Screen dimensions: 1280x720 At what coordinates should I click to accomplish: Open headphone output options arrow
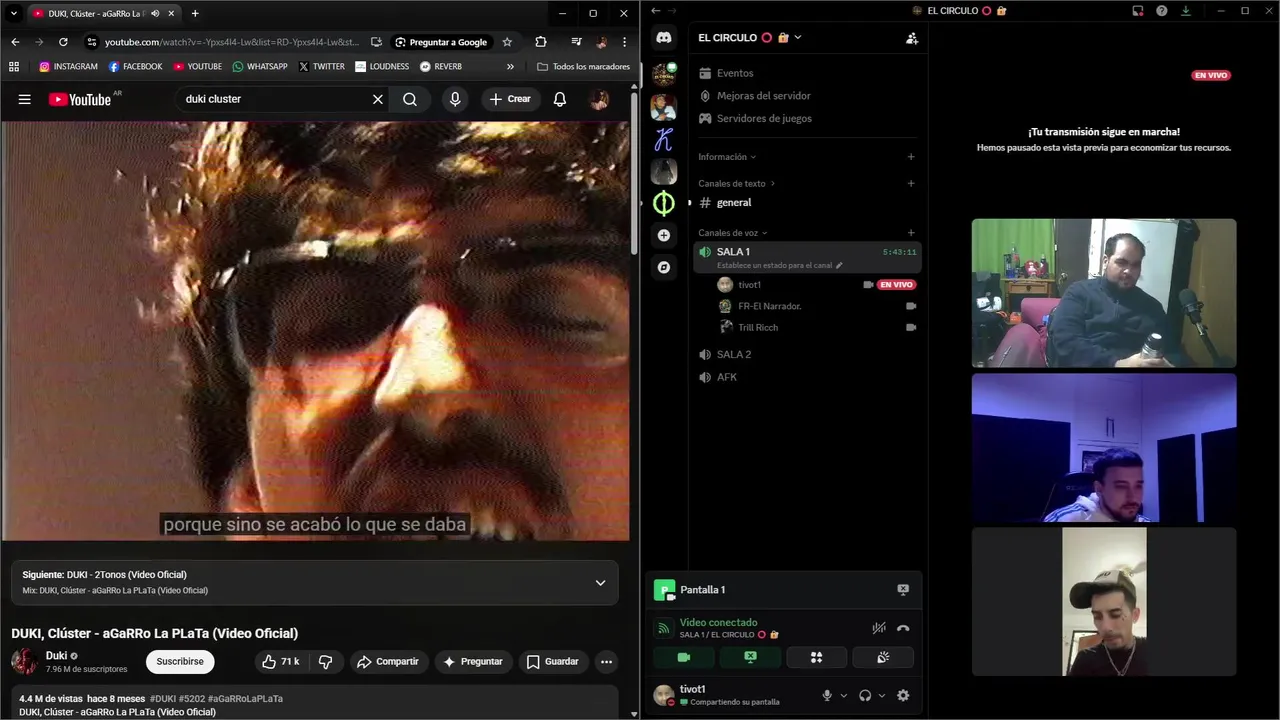pos(882,695)
